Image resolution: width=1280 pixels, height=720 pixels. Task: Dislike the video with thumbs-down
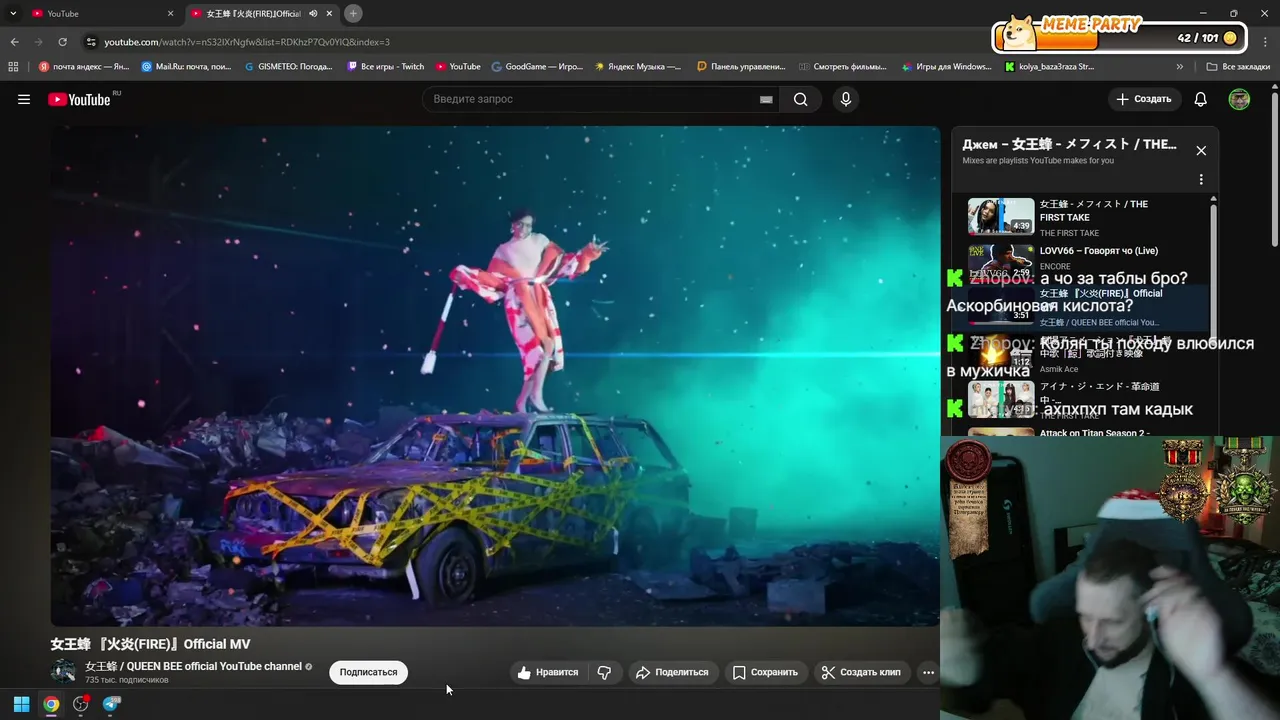[x=605, y=672]
